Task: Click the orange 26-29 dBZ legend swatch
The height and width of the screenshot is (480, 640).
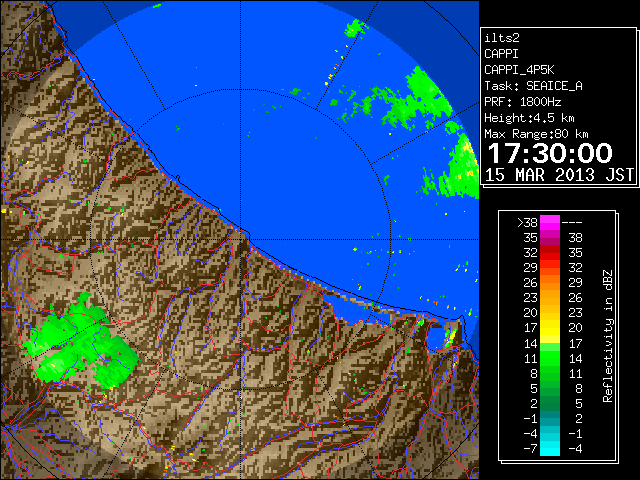Action: [550, 283]
